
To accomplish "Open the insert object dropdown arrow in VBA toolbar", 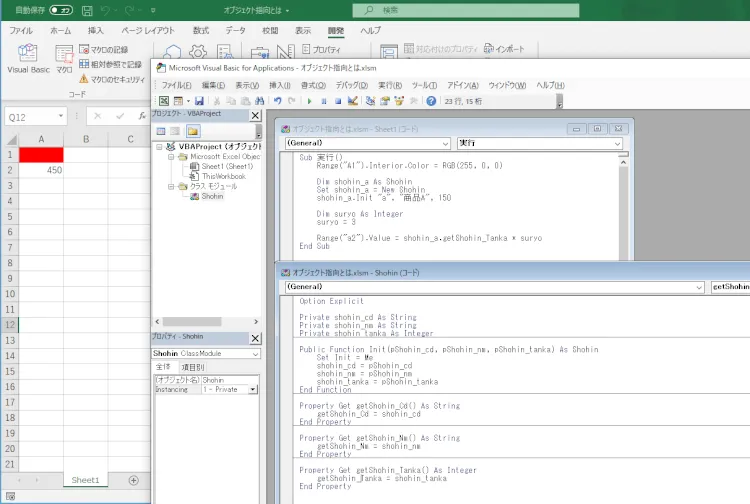I will [188, 101].
